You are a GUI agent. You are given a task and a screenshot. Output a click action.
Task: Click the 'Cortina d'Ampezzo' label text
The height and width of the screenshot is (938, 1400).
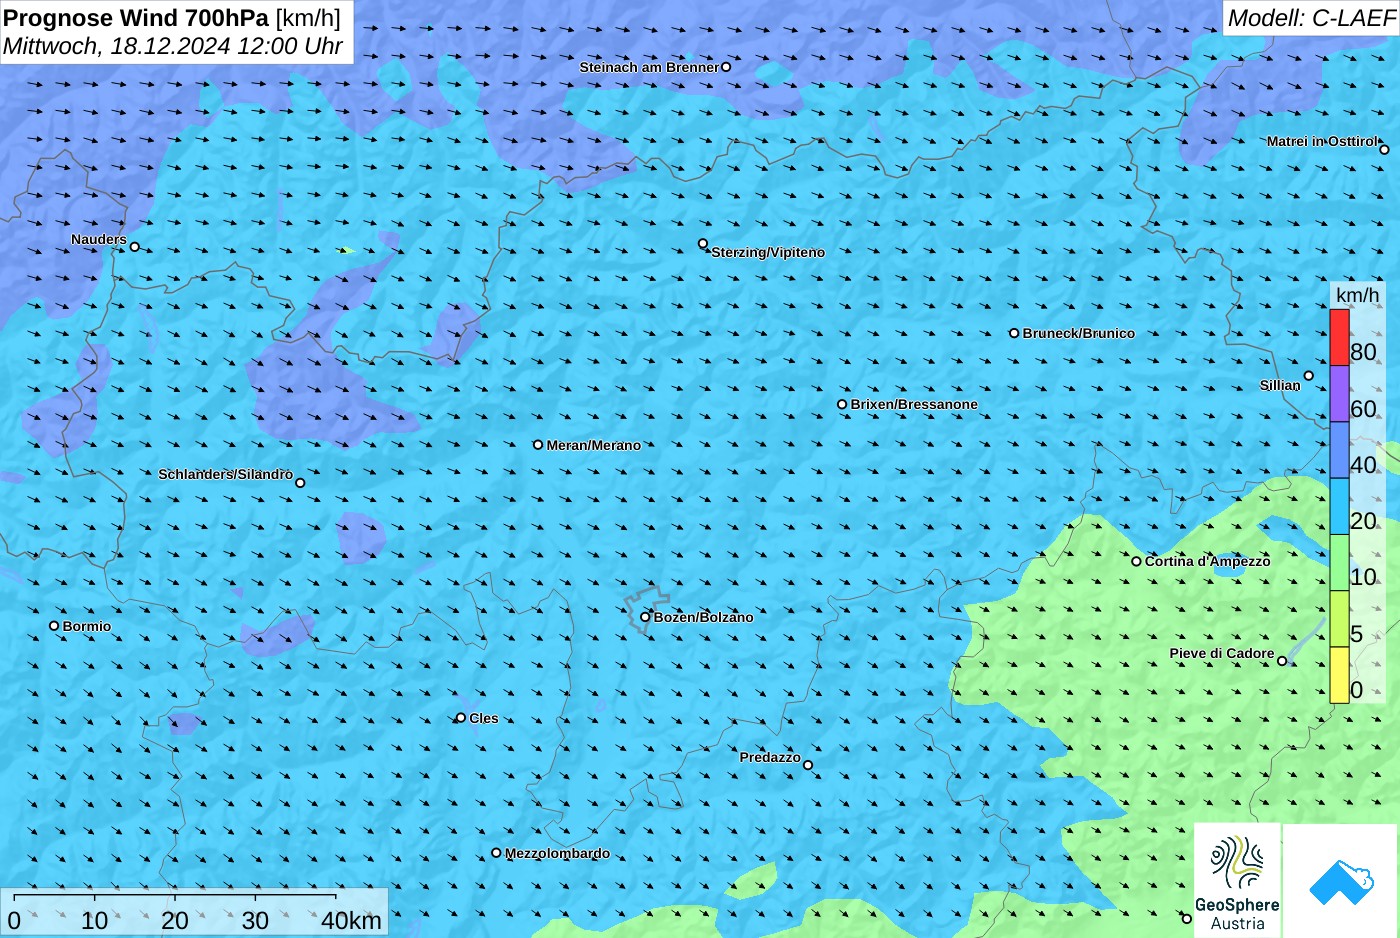point(1208,561)
